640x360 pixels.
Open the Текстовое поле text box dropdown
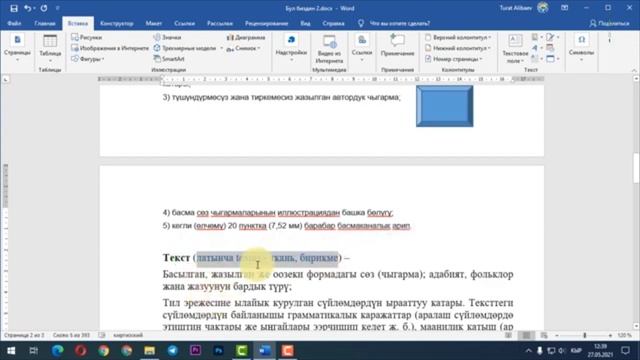[515, 49]
